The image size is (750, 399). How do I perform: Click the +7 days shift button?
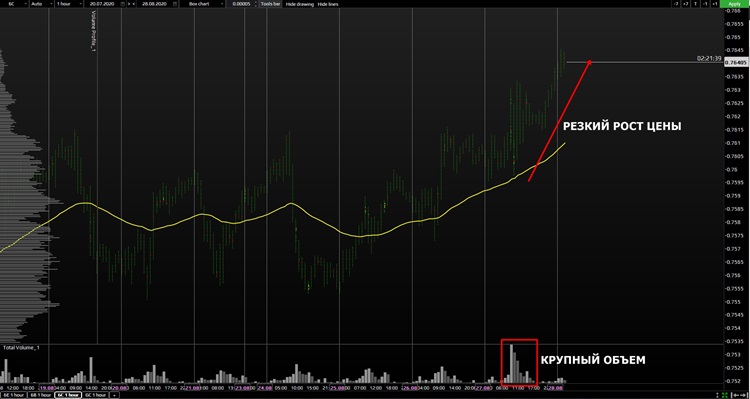tap(685, 3)
